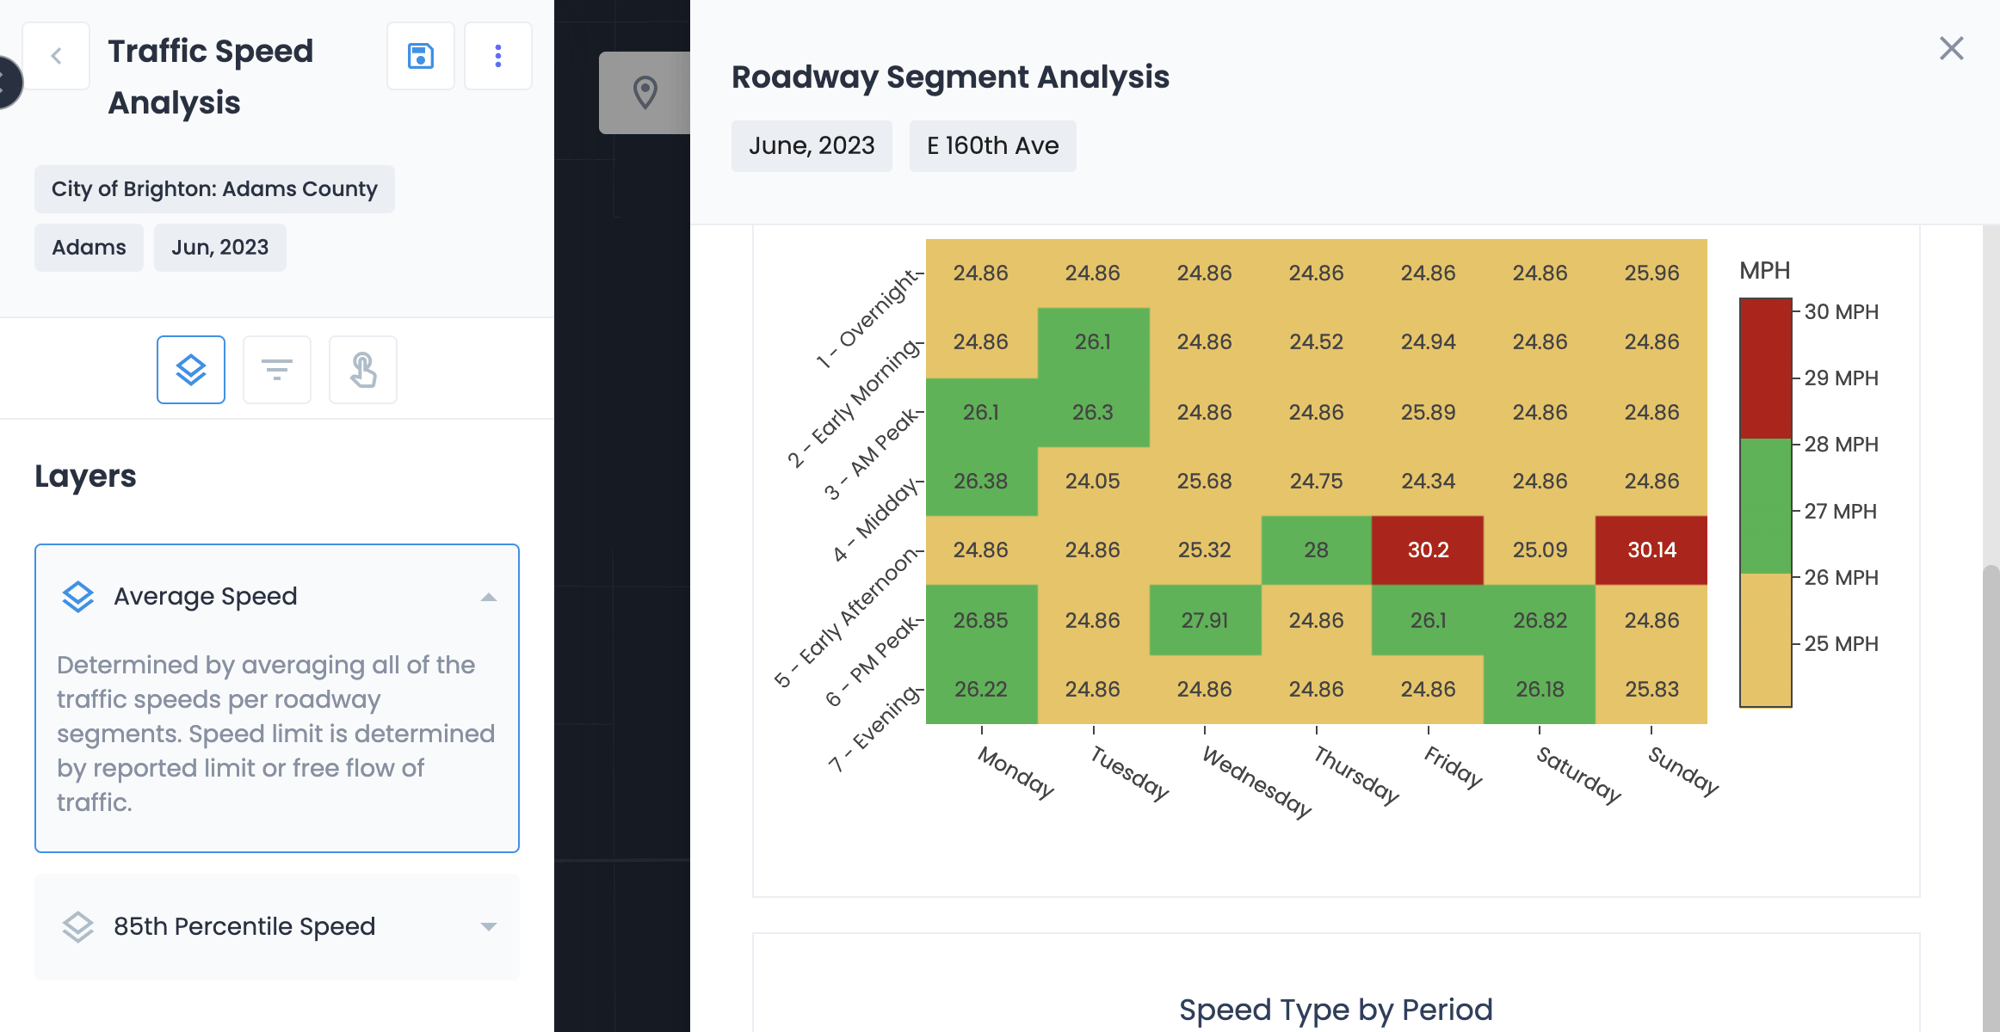Click the back arrow button
This screenshot has height=1032, width=2000.
56,56
